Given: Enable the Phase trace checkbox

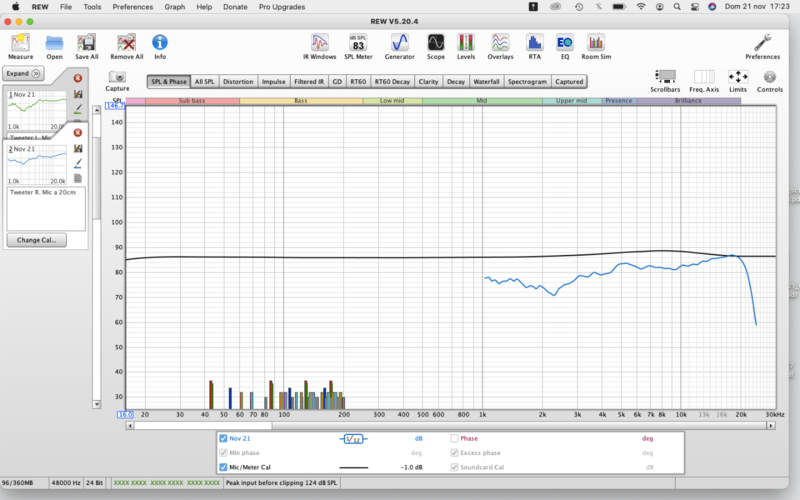Looking at the screenshot, I should [455, 438].
